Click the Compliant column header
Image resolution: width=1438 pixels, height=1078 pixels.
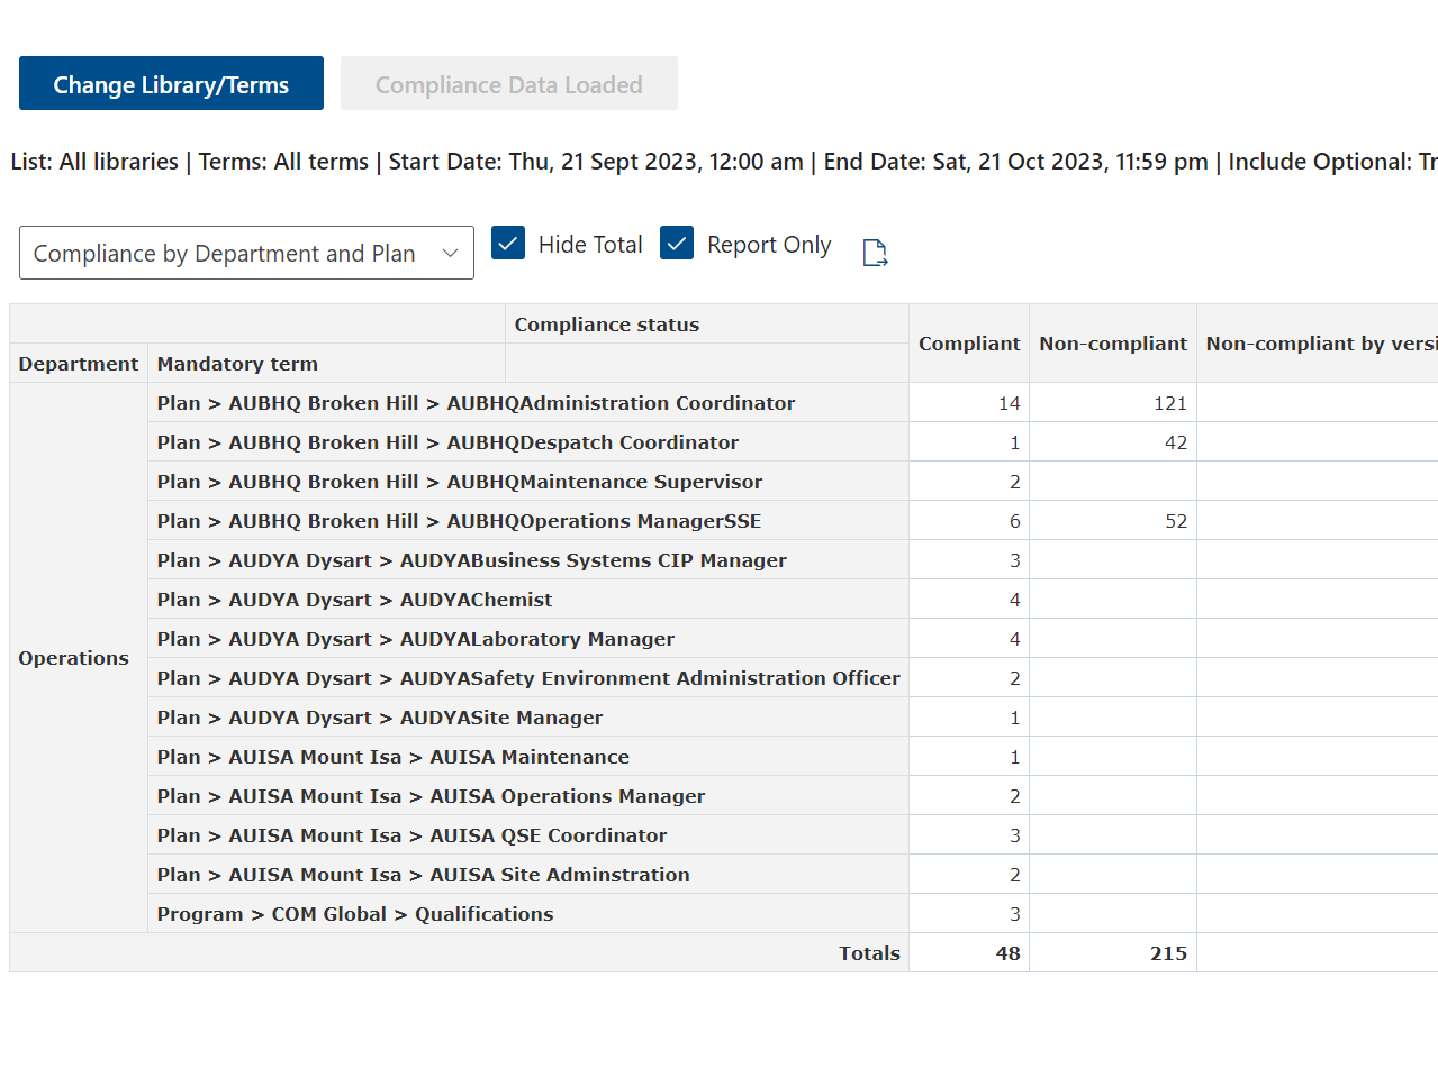point(968,343)
